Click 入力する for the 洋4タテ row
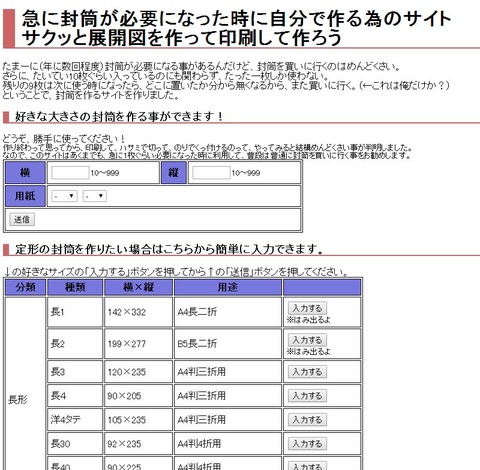The image size is (480, 470). coord(307,420)
